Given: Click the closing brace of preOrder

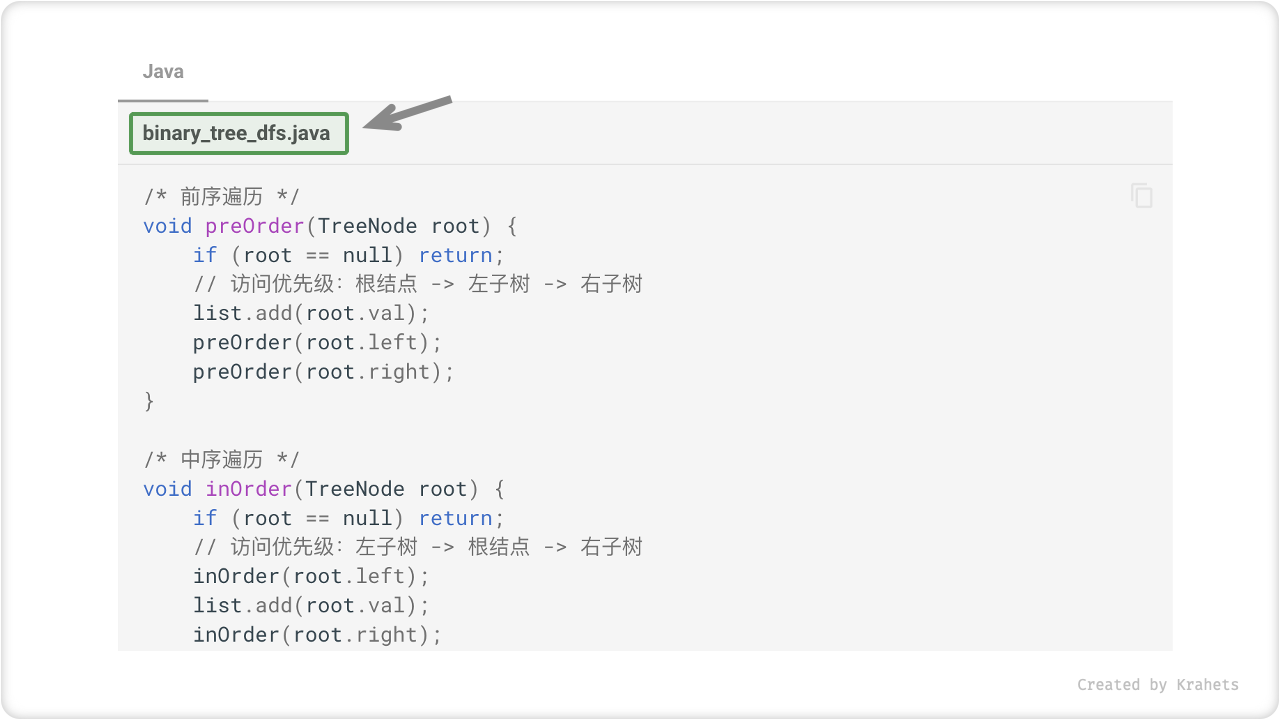Looking at the screenshot, I should 150,401.
